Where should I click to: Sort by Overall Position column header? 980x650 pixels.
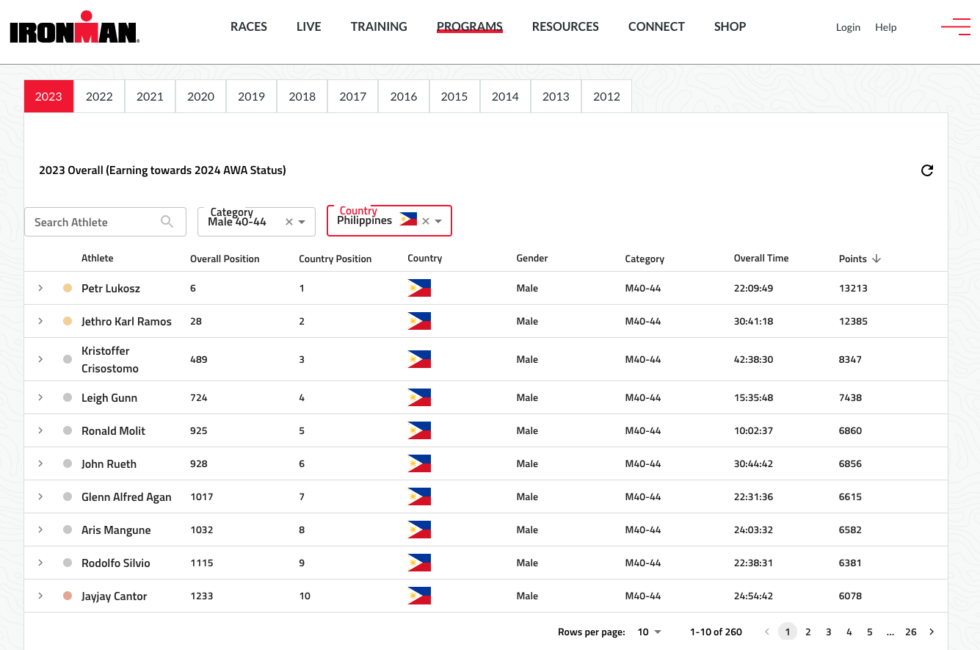point(224,259)
